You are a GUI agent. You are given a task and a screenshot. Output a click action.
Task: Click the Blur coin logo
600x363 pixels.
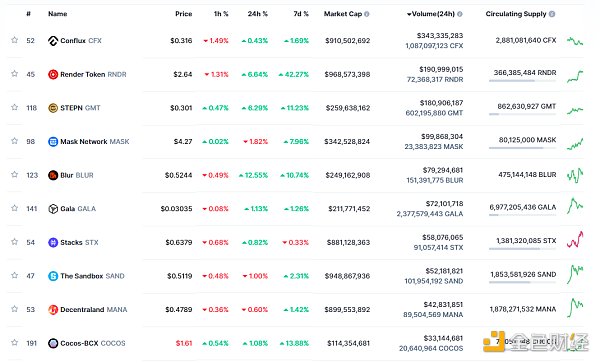(x=53, y=175)
